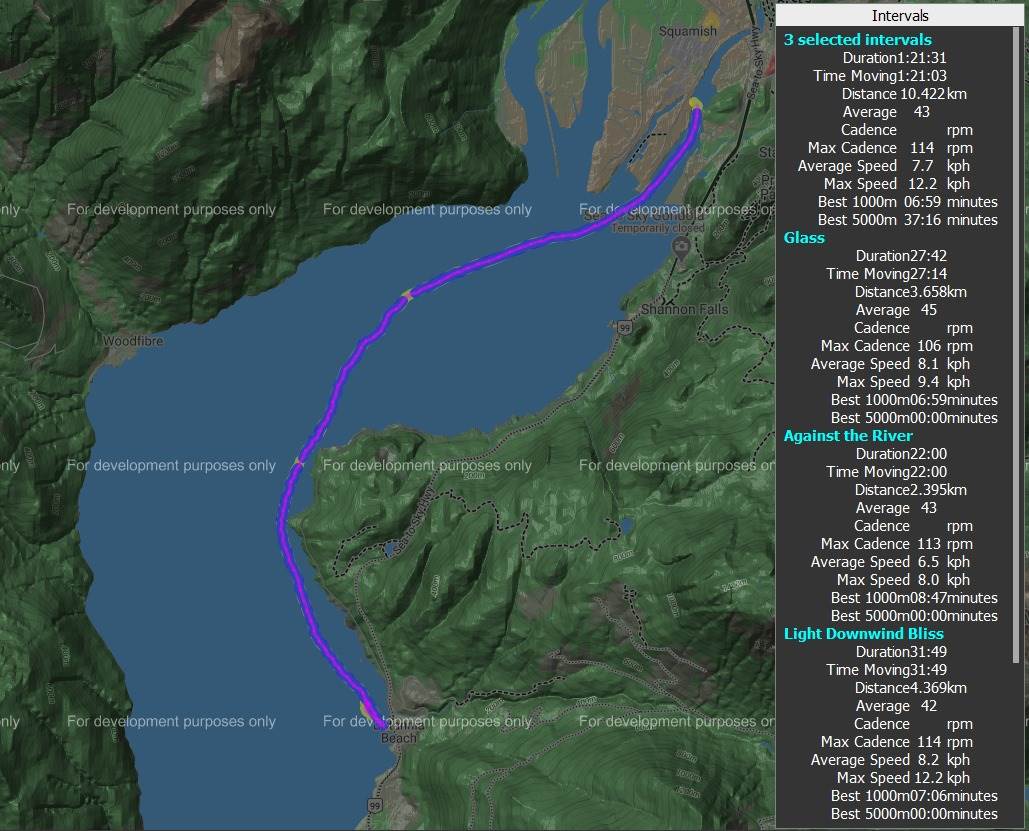Select the Squamish town label on the map
This screenshot has height=831, width=1029.
point(687,31)
